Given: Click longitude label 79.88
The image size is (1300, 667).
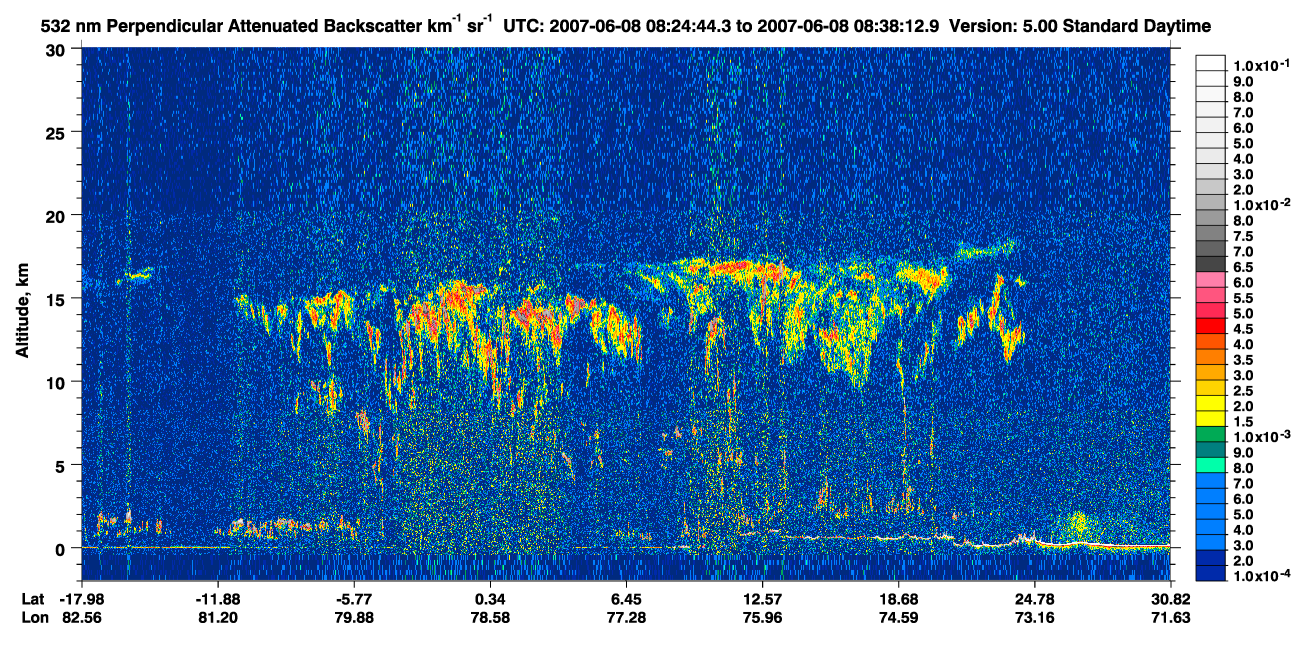Looking at the screenshot, I should pos(354,618).
